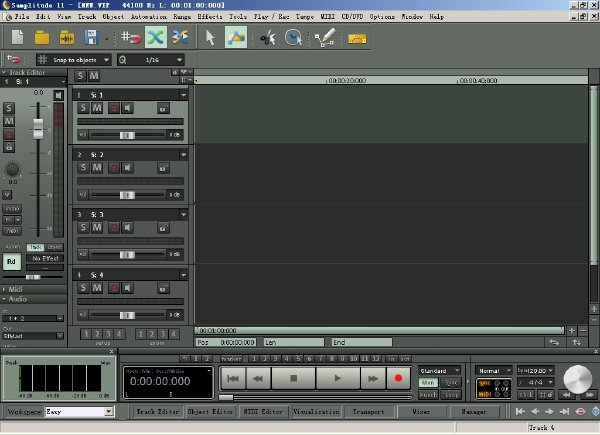Image resolution: width=600 pixels, height=435 pixels.
Task: Open the crossfade editor icon
Action: 180,37
